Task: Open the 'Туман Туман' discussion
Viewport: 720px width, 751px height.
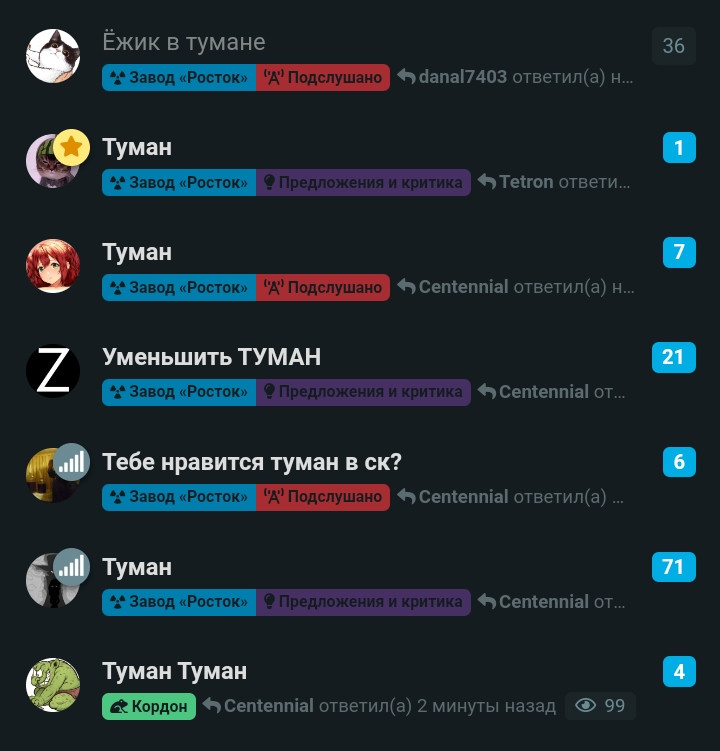Action: pyautogui.click(x=174, y=671)
